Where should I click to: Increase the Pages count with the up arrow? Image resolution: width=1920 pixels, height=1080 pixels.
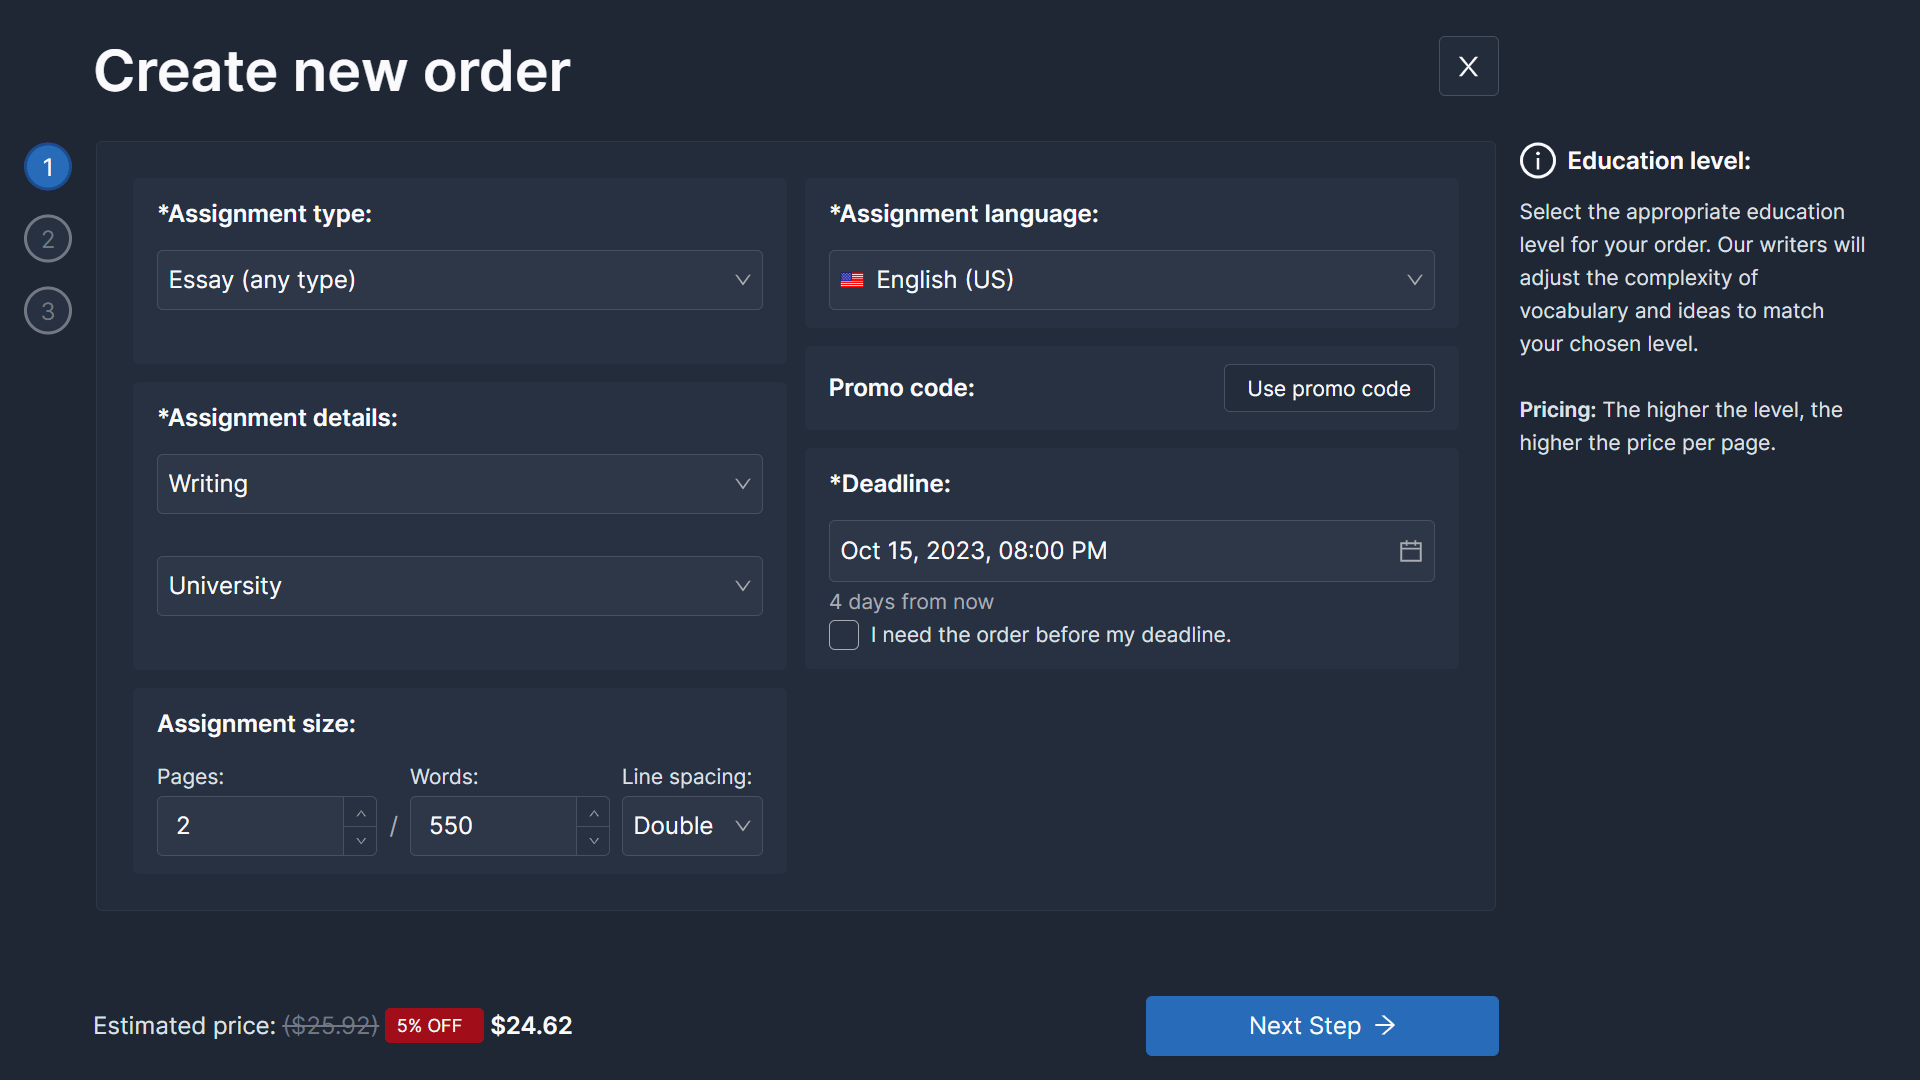(360, 811)
